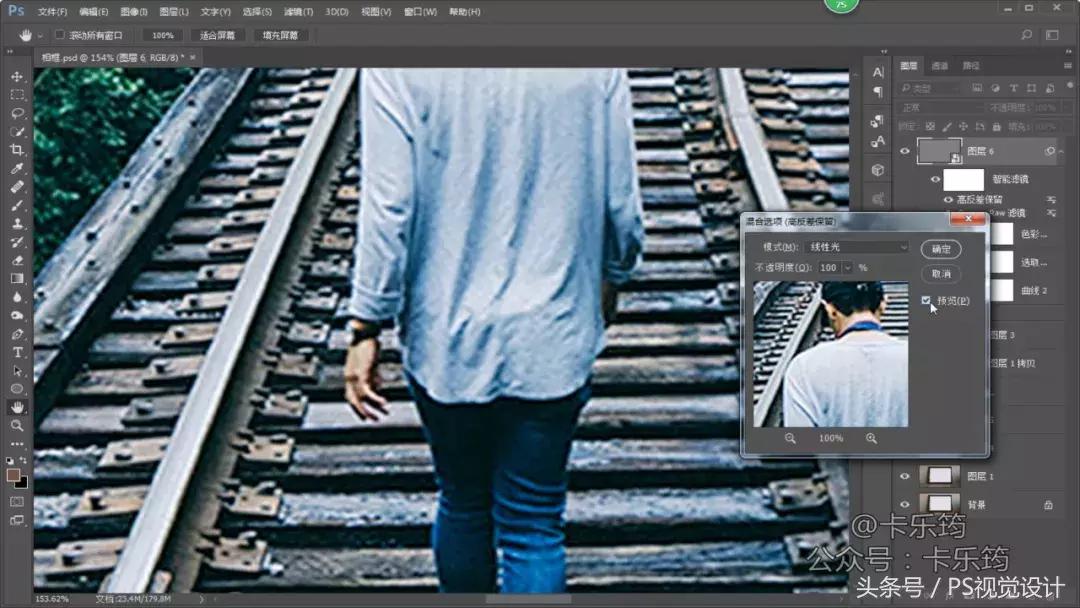Switch to the 路径 paths tab

971,65
